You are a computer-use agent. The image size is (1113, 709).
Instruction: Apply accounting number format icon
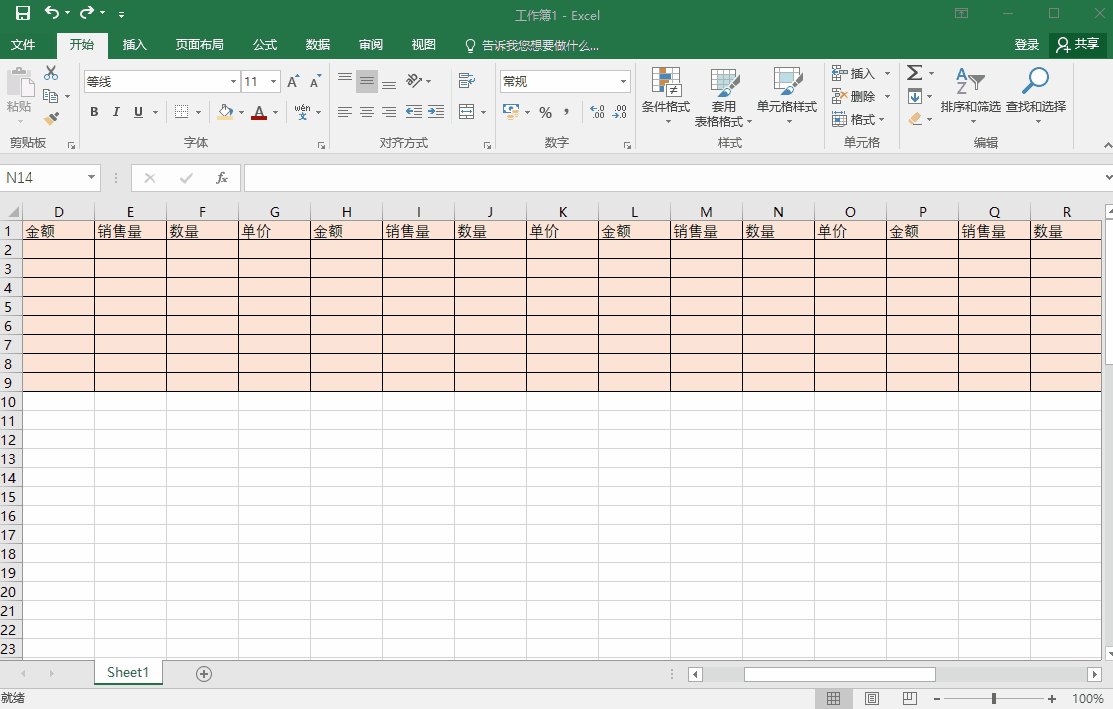pos(511,111)
